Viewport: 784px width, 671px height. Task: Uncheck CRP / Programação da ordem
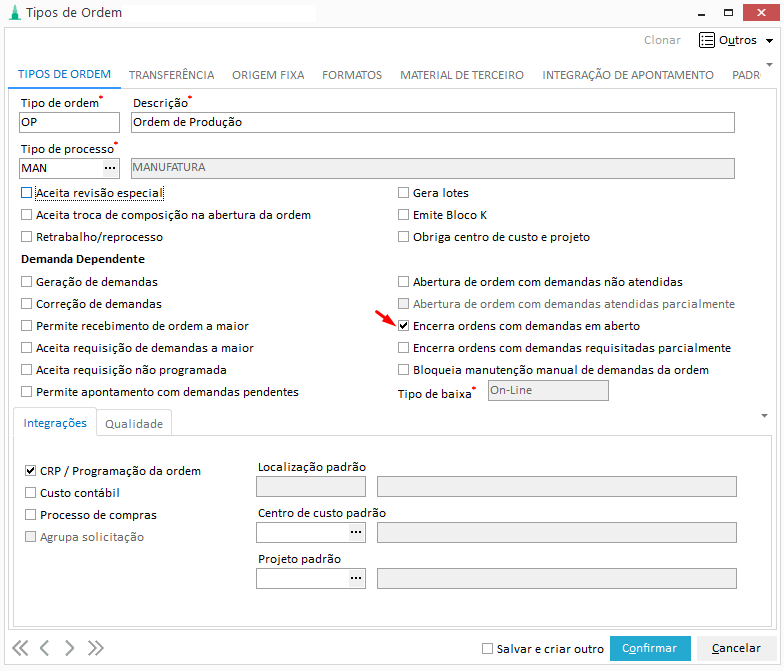point(30,471)
